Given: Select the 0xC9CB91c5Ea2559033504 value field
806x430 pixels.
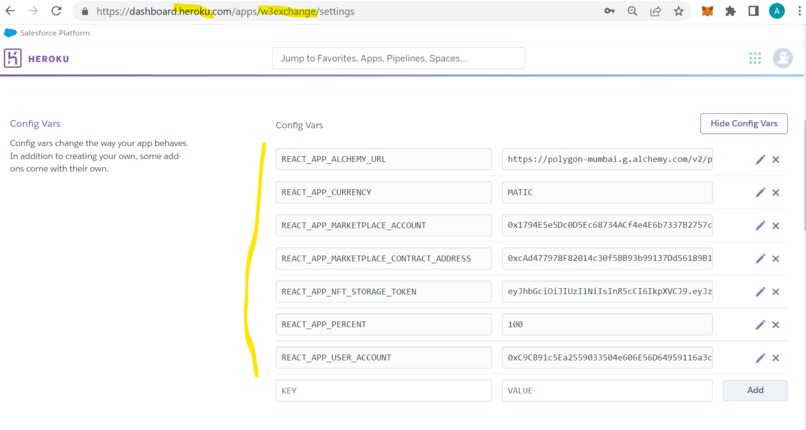Looking at the screenshot, I should [607, 358].
